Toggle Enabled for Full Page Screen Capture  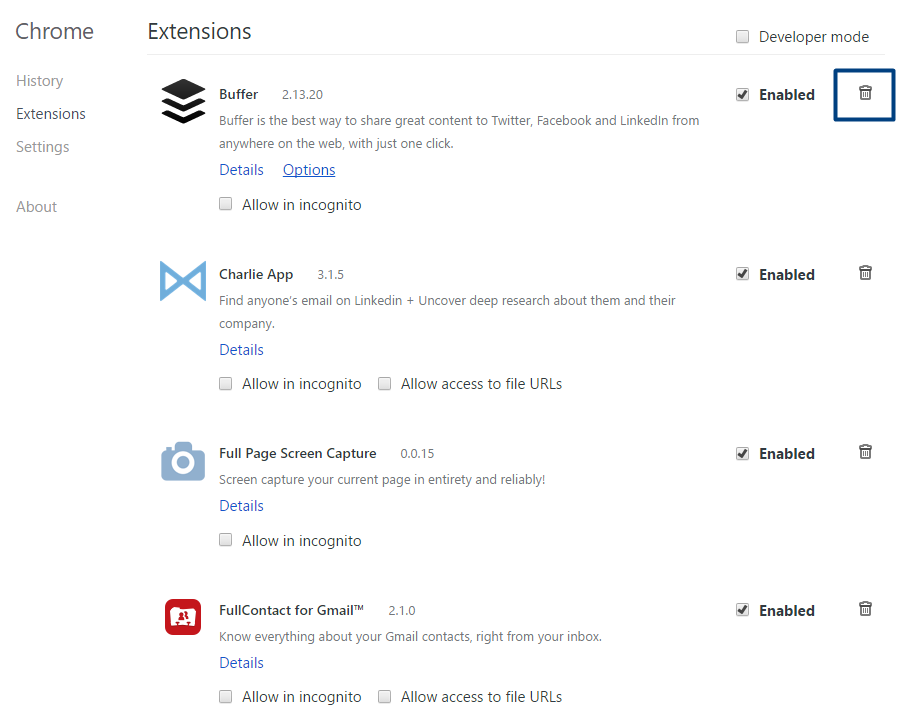[743, 454]
